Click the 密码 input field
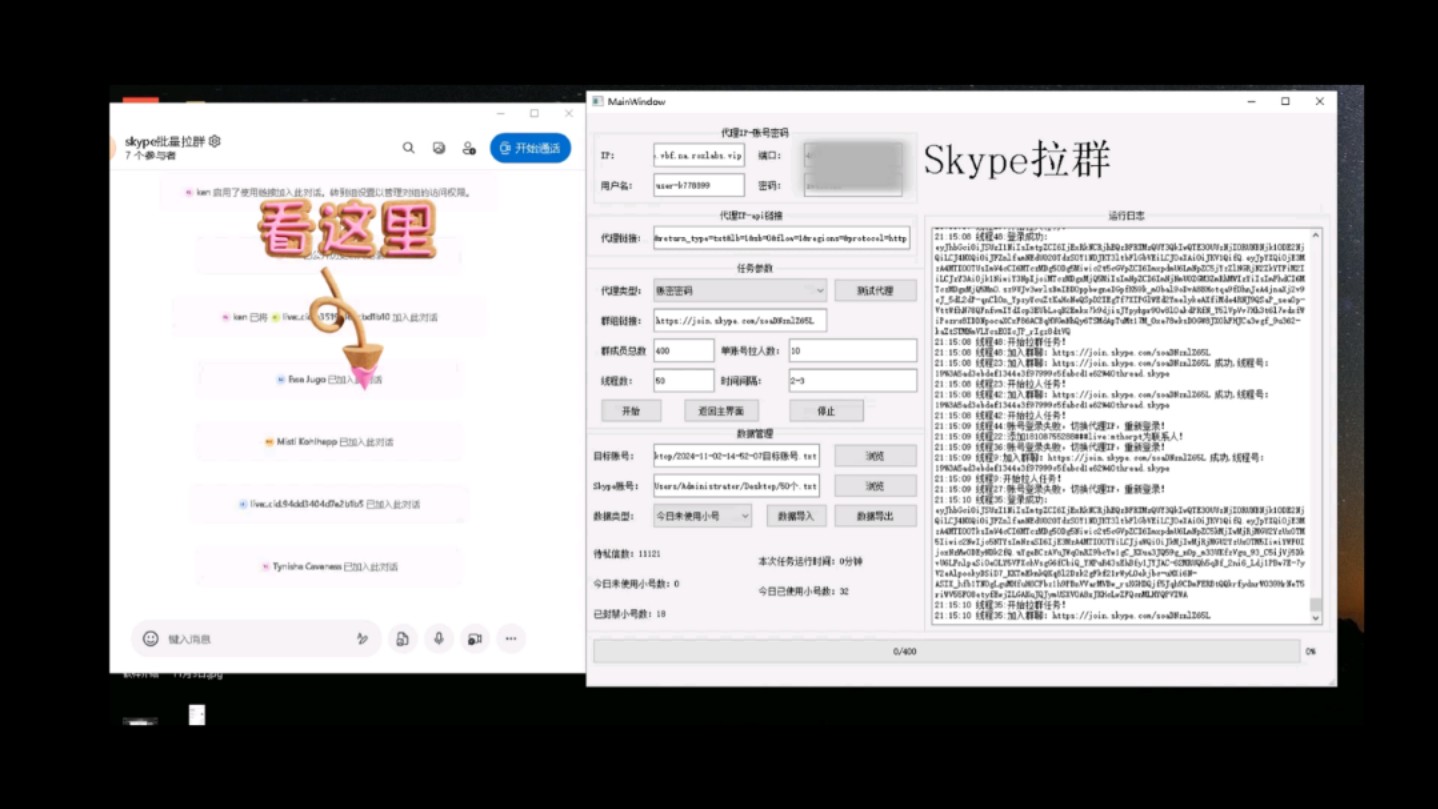 853,185
